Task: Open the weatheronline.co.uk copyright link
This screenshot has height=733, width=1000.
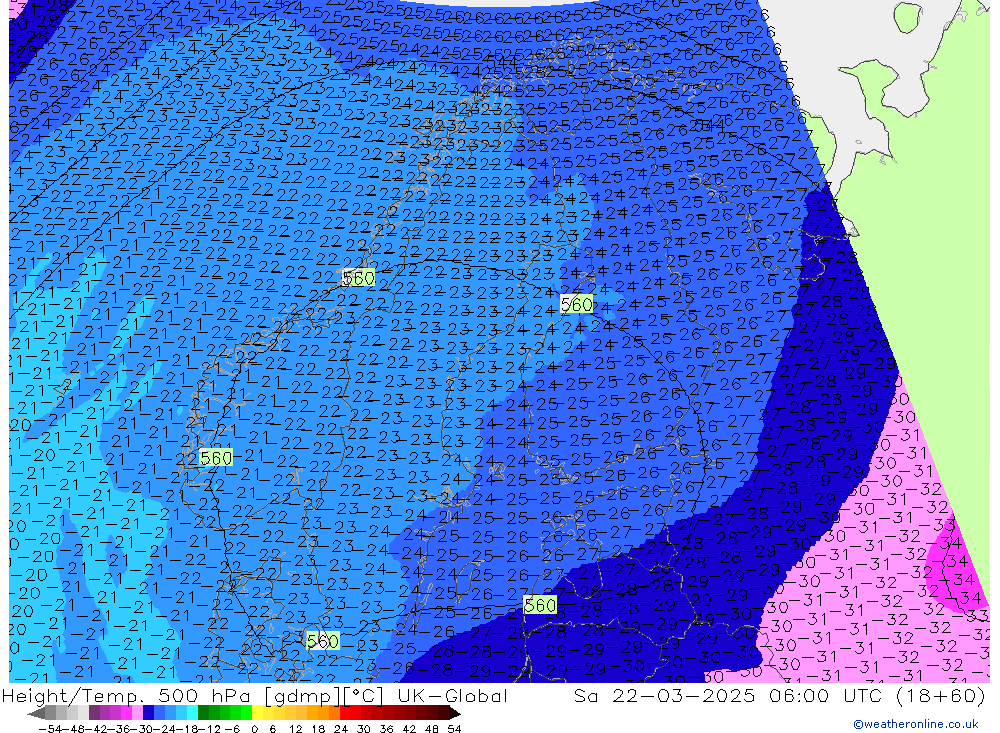Action: (x=916, y=724)
